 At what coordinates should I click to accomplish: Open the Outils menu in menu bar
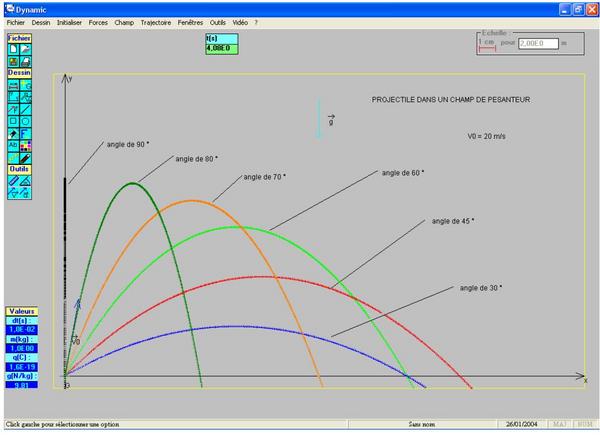218,23
